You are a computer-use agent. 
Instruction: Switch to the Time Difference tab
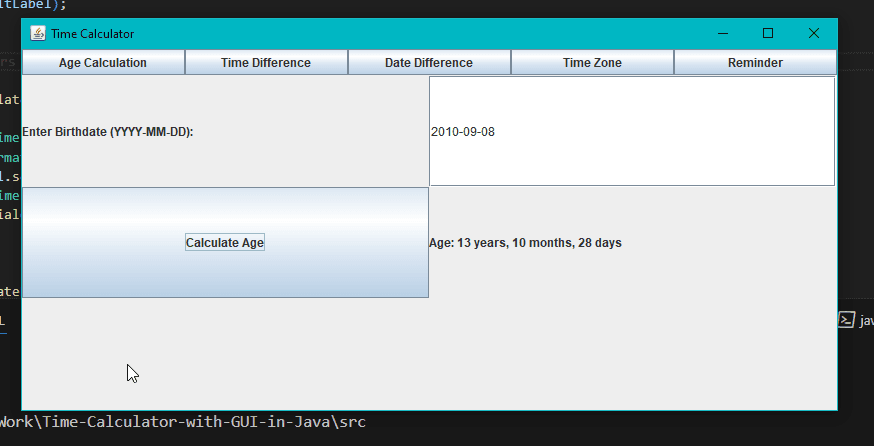(266, 63)
